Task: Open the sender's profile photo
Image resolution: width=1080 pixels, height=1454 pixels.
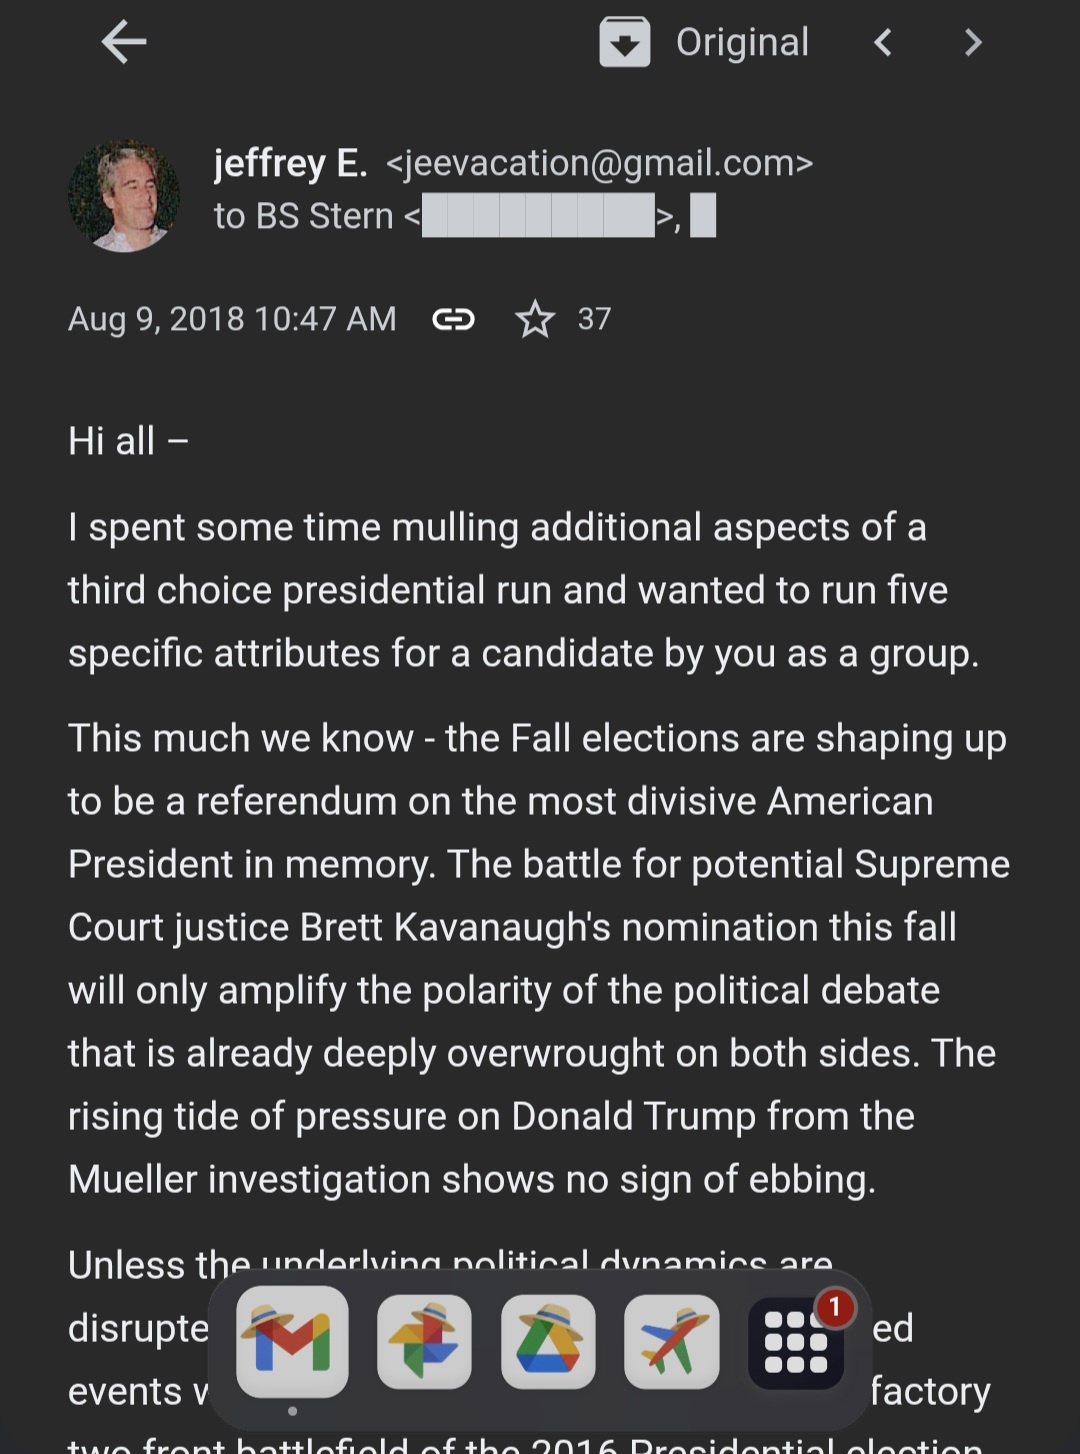Action: coord(124,196)
